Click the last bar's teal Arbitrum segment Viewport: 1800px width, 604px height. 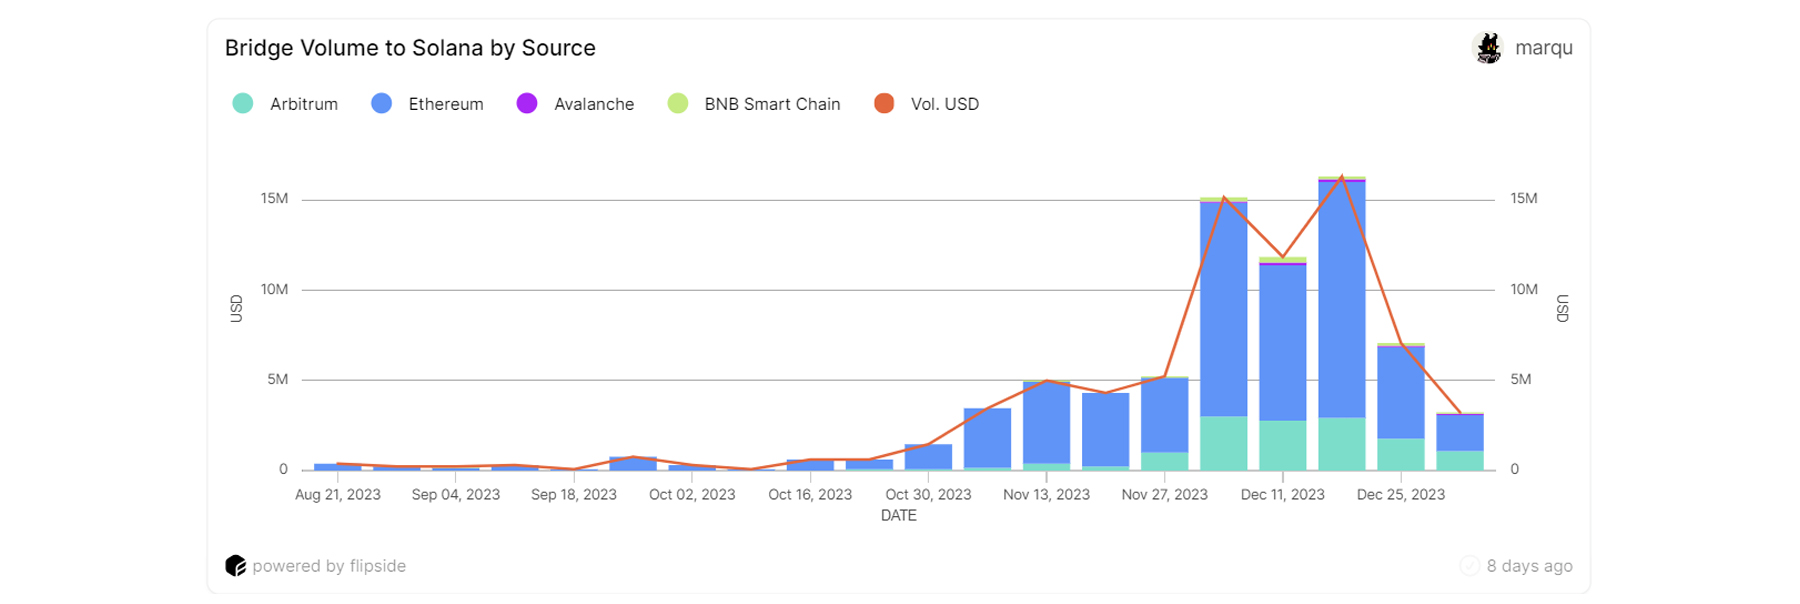(1460, 461)
